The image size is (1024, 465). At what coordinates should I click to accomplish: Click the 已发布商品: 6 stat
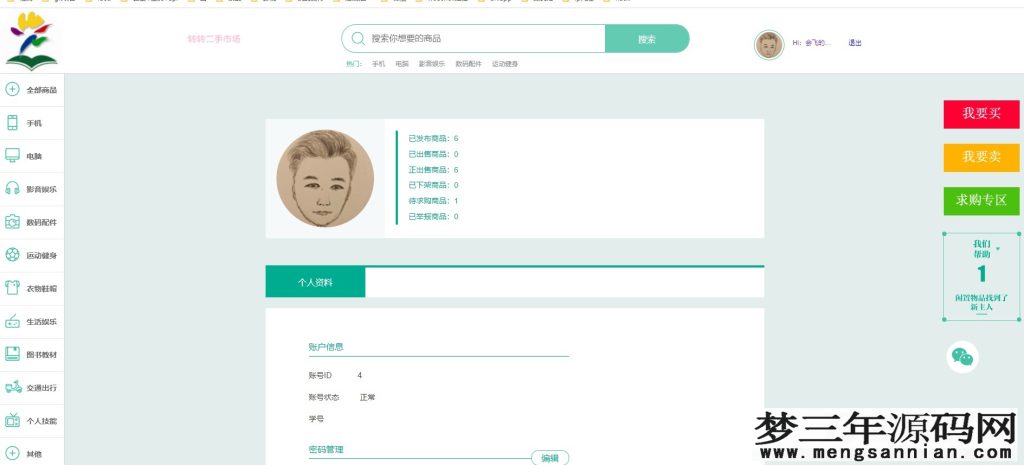pos(433,138)
